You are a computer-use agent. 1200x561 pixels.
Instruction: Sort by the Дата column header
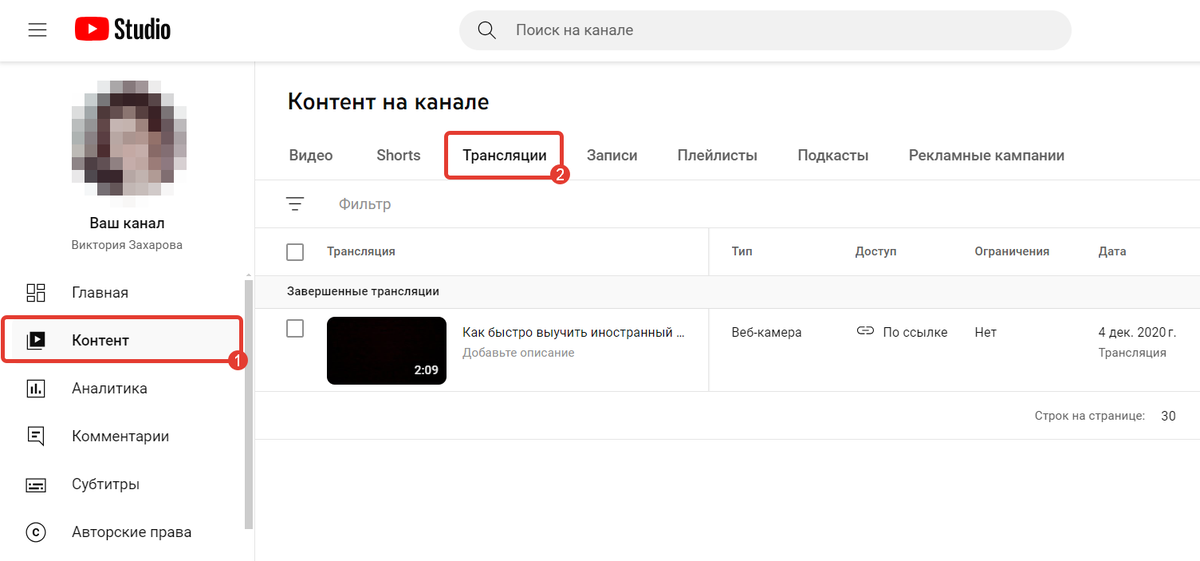coord(1112,252)
